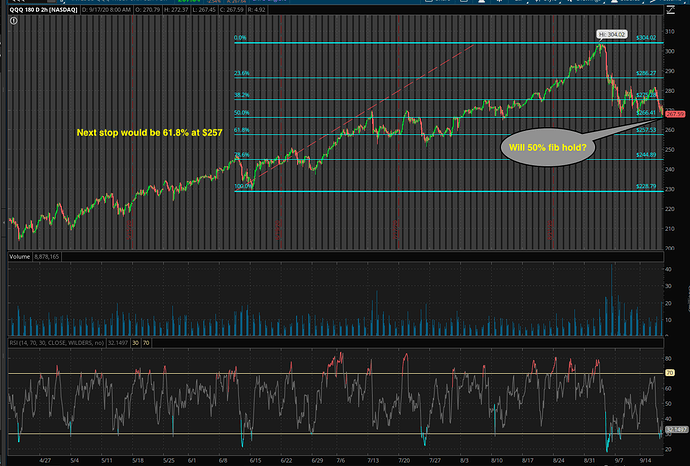Click the 0.0% Fibonacci level label
This screenshot has height=466, width=690.
tap(239, 38)
